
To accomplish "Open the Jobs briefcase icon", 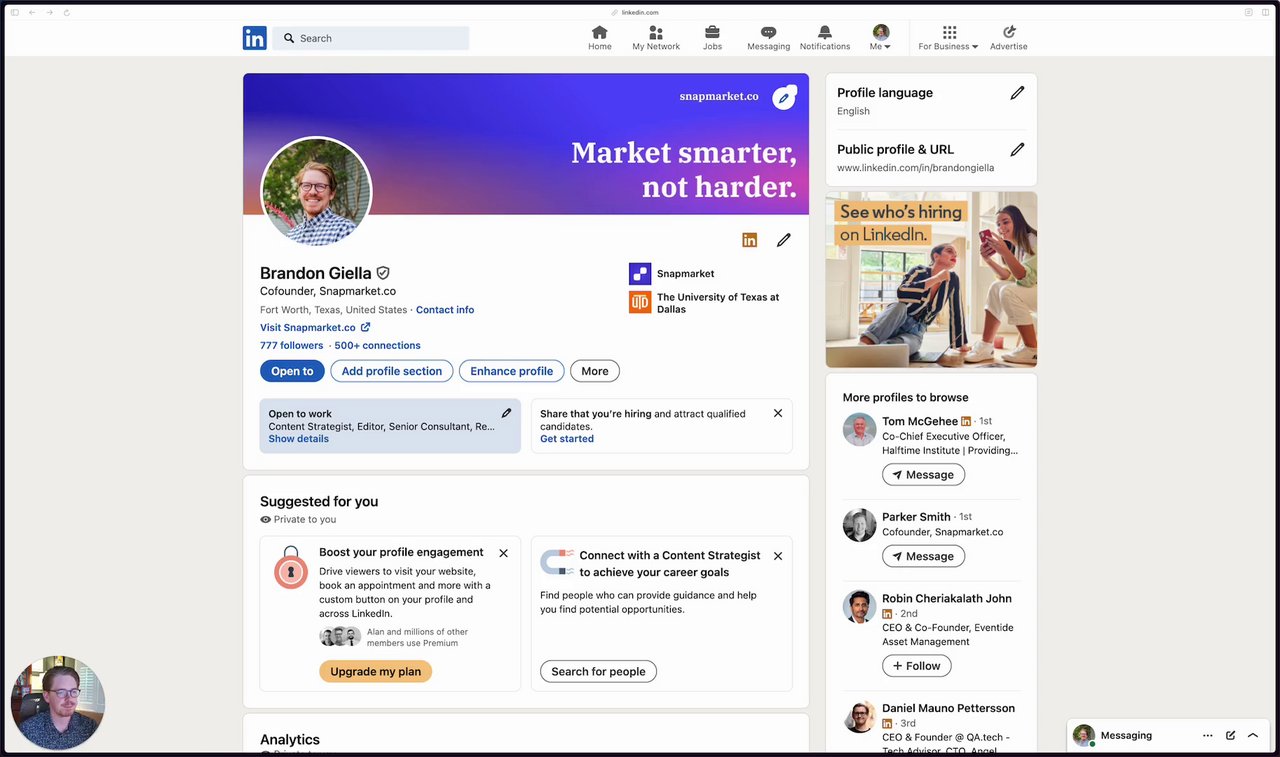I will tap(712, 38).
